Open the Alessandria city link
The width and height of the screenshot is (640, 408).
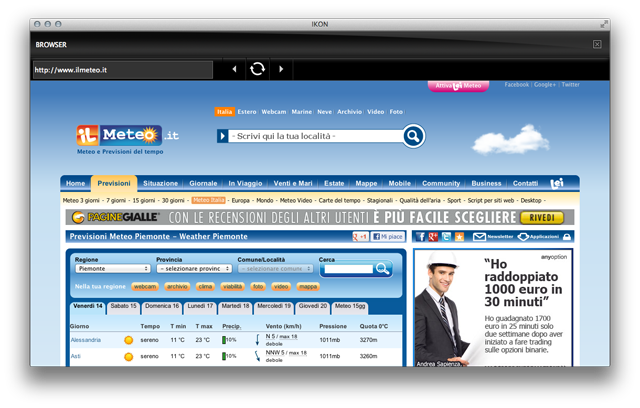pyautogui.click(x=86, y=340)
